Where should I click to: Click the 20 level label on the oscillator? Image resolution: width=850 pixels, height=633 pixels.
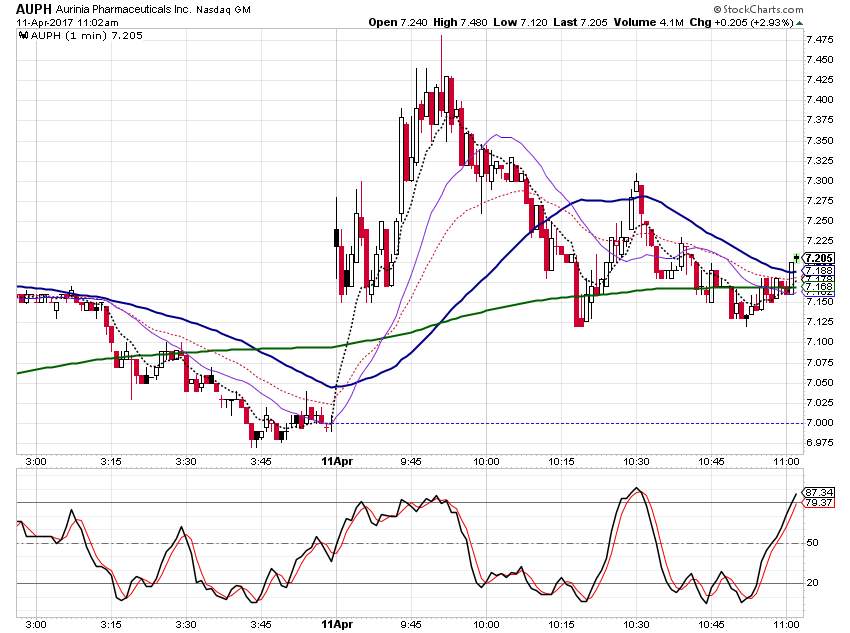pyautogui.click(x=813, y=583)
